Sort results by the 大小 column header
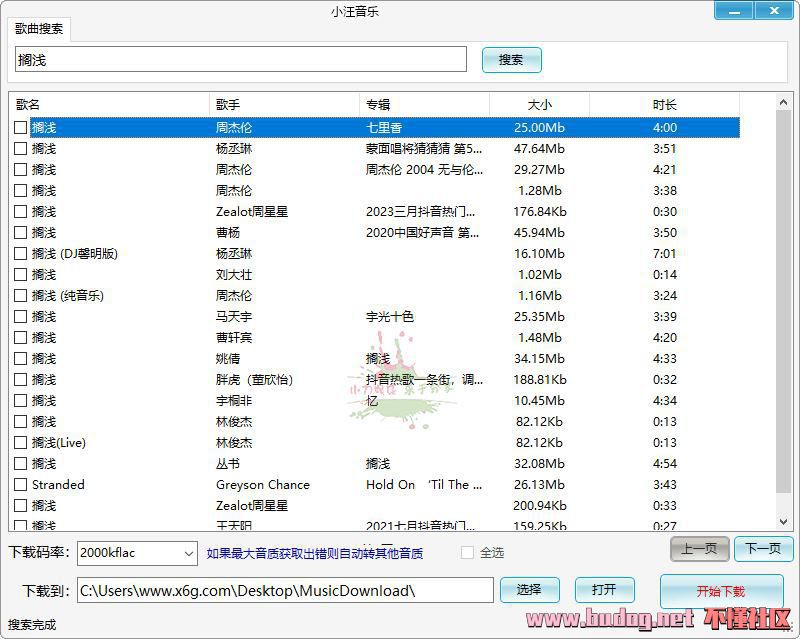 coord(539,105)
